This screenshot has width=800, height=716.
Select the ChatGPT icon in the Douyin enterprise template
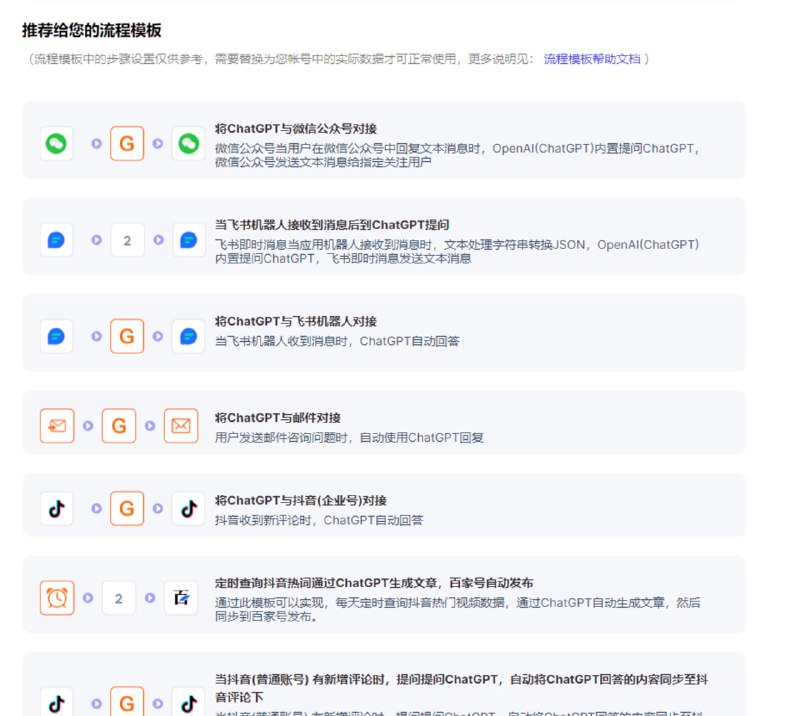pyautogui.click(x=126, y=508)
